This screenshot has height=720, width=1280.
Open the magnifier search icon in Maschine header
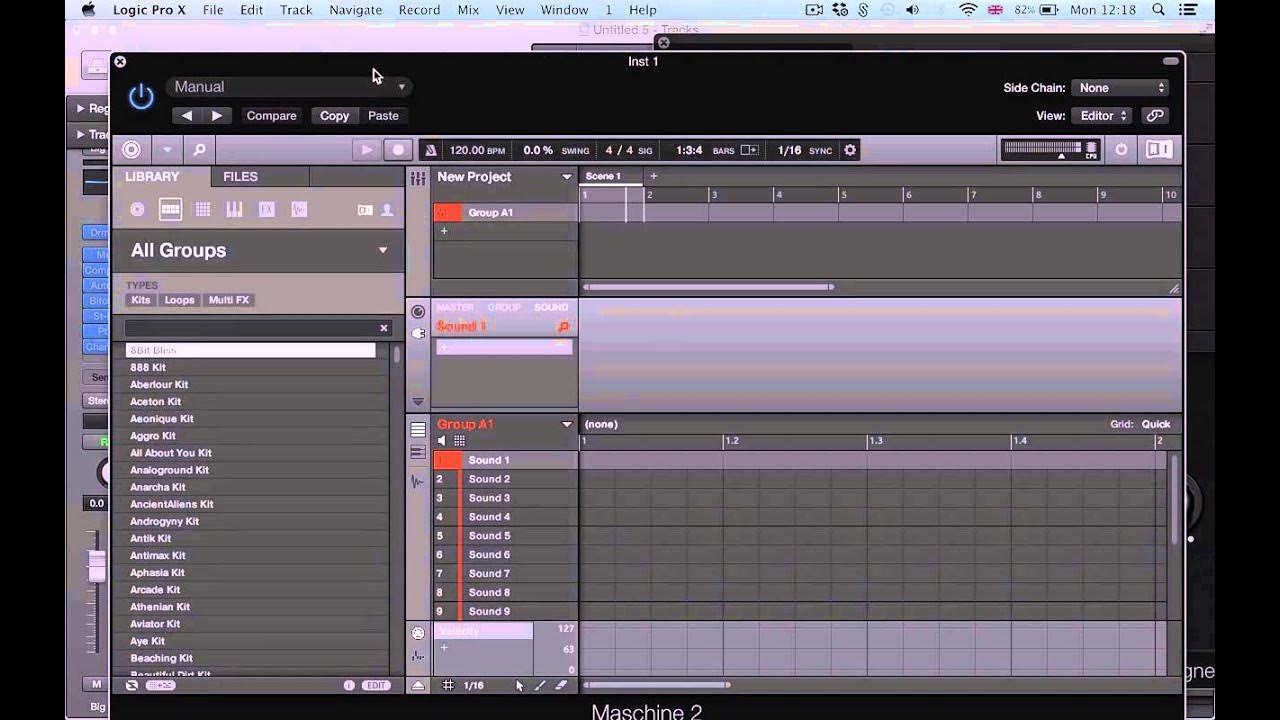click(x=199, y=150)
